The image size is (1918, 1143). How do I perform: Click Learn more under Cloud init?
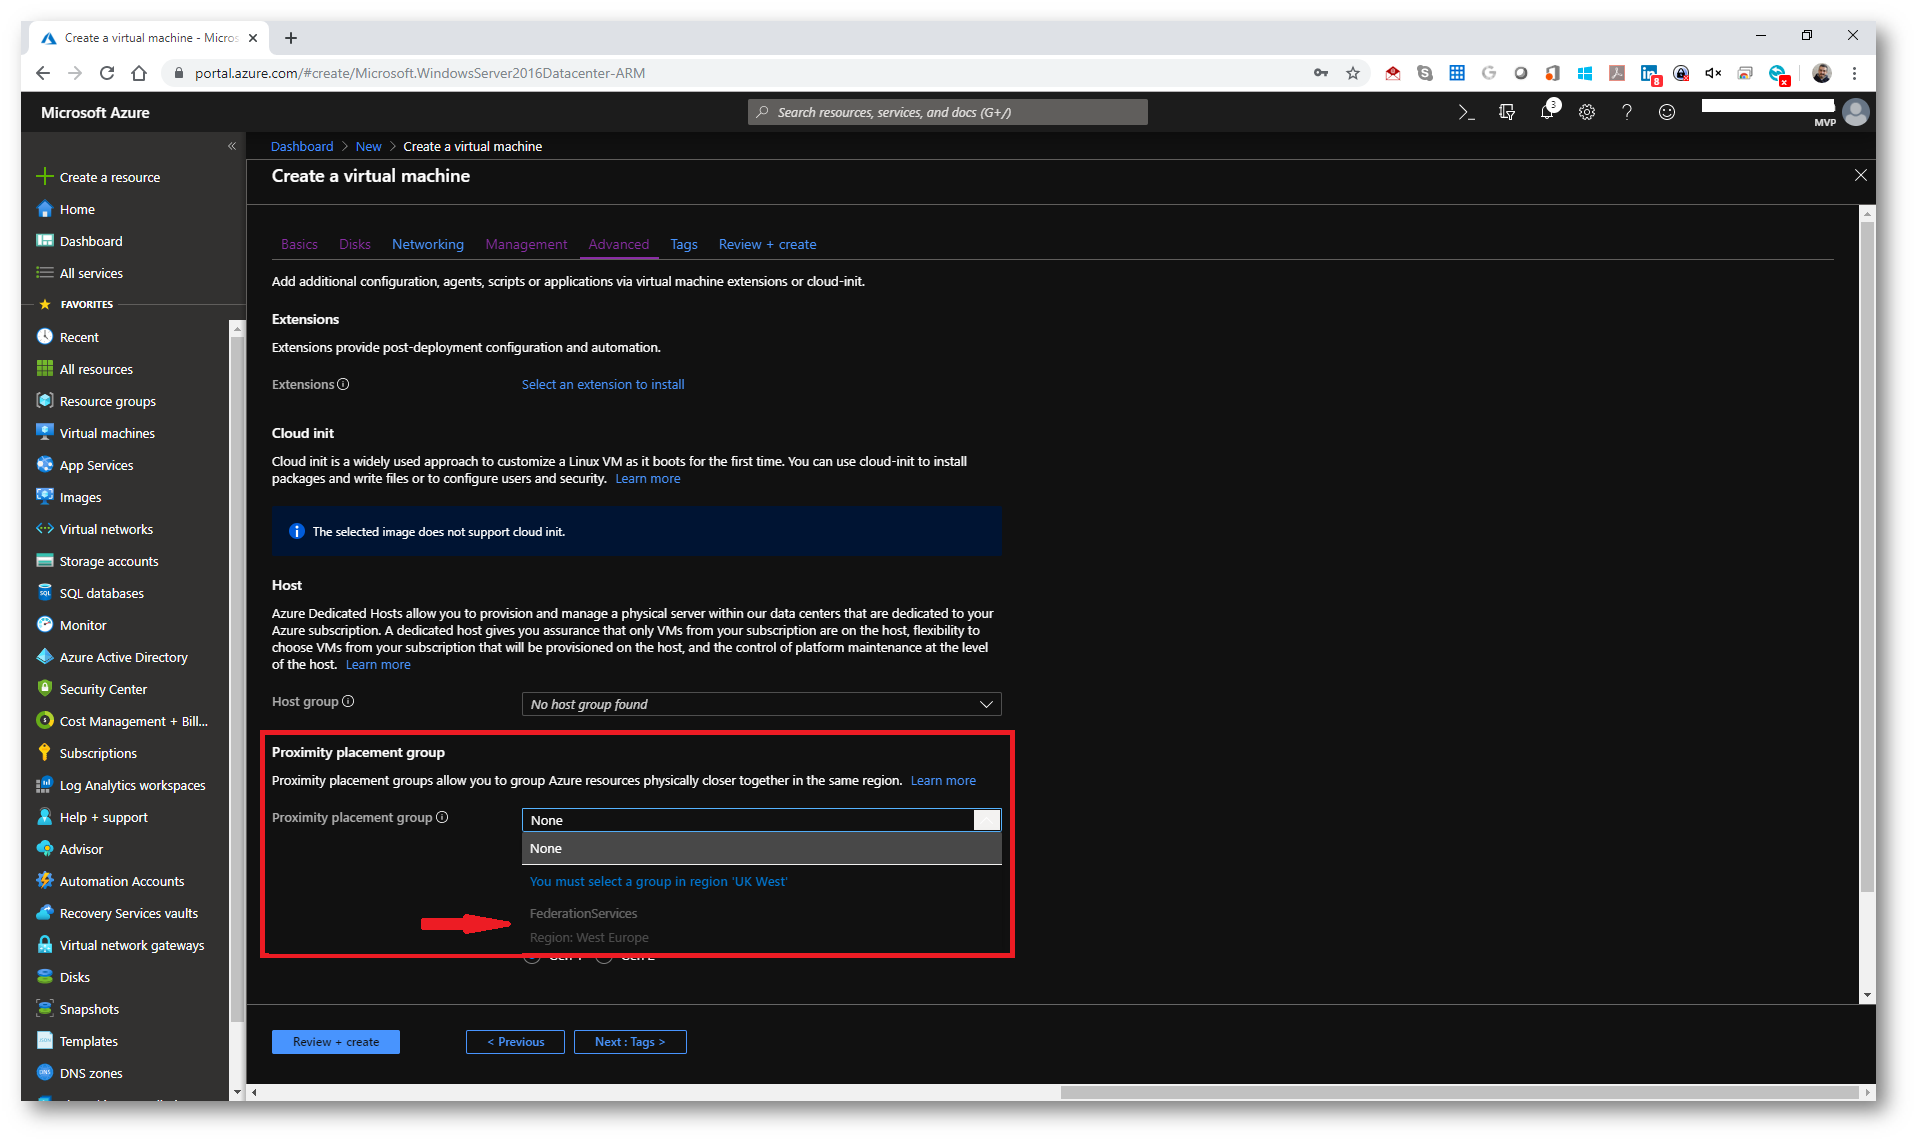point(647,479)
